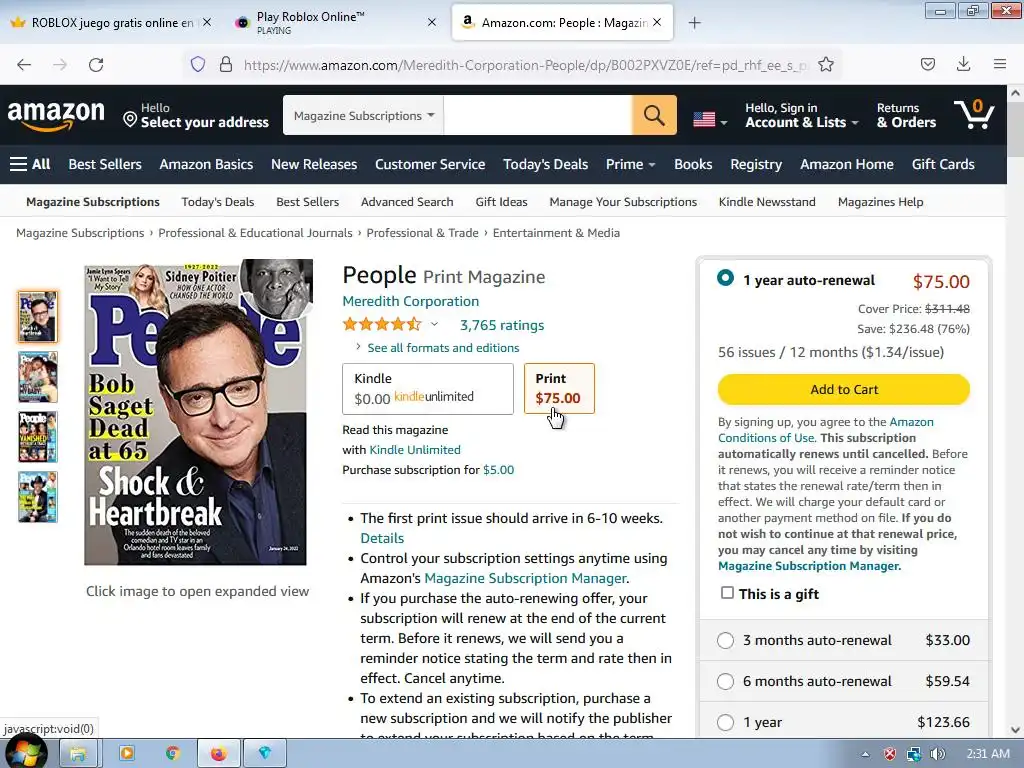Open Best Sellers in main nav
This screenshot has width=1024, height=768.
[x=105, y=164]
